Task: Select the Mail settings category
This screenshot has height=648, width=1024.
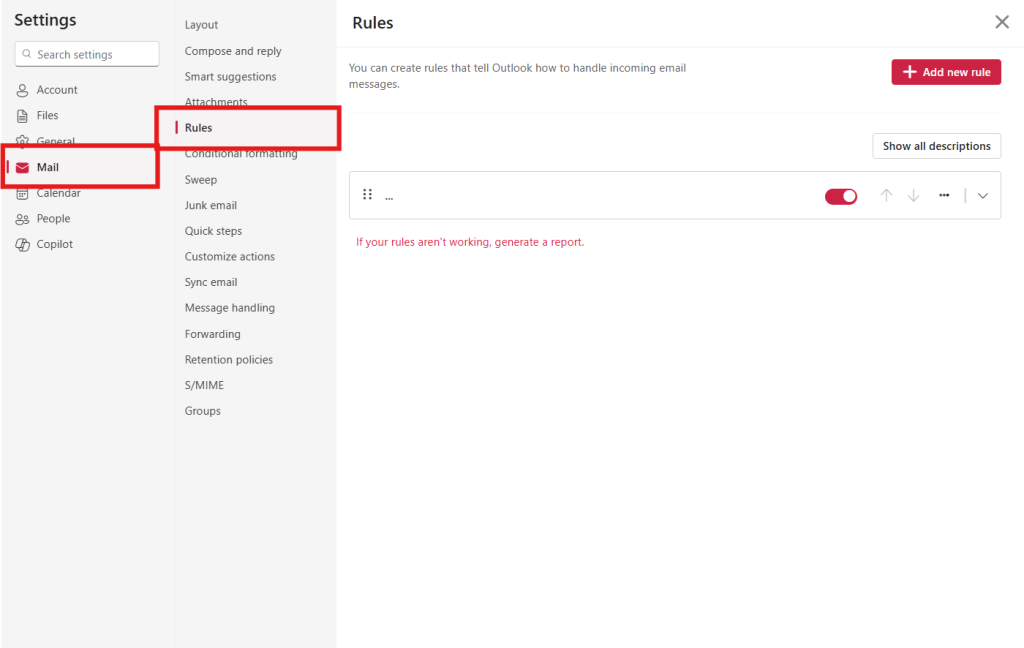Action: pos(48,167)
